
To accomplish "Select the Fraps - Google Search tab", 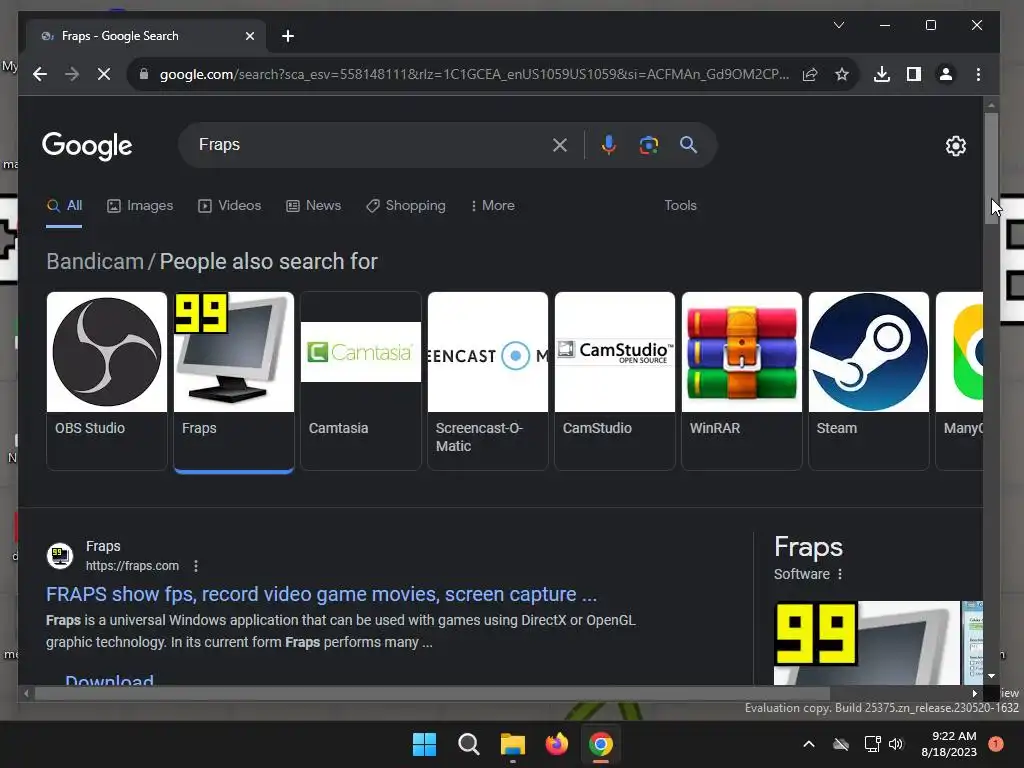I will [146, 36].
